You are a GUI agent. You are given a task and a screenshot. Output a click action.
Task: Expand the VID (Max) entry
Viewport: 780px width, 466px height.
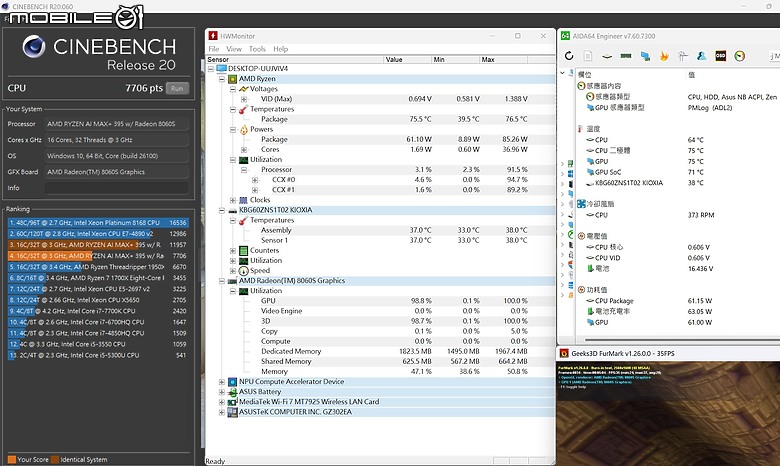click(244, 99)
